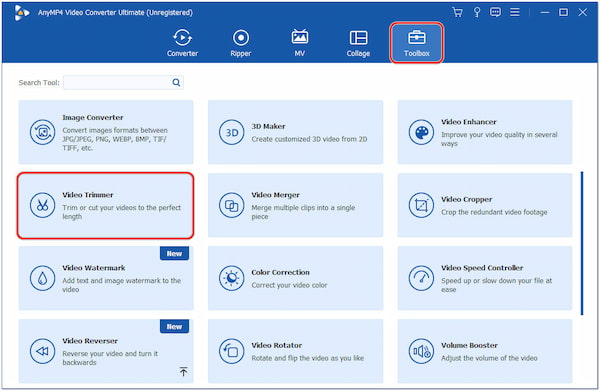The image size is (600, 391).
Task: Click the back-to-top arrow button
Action: 184,371
